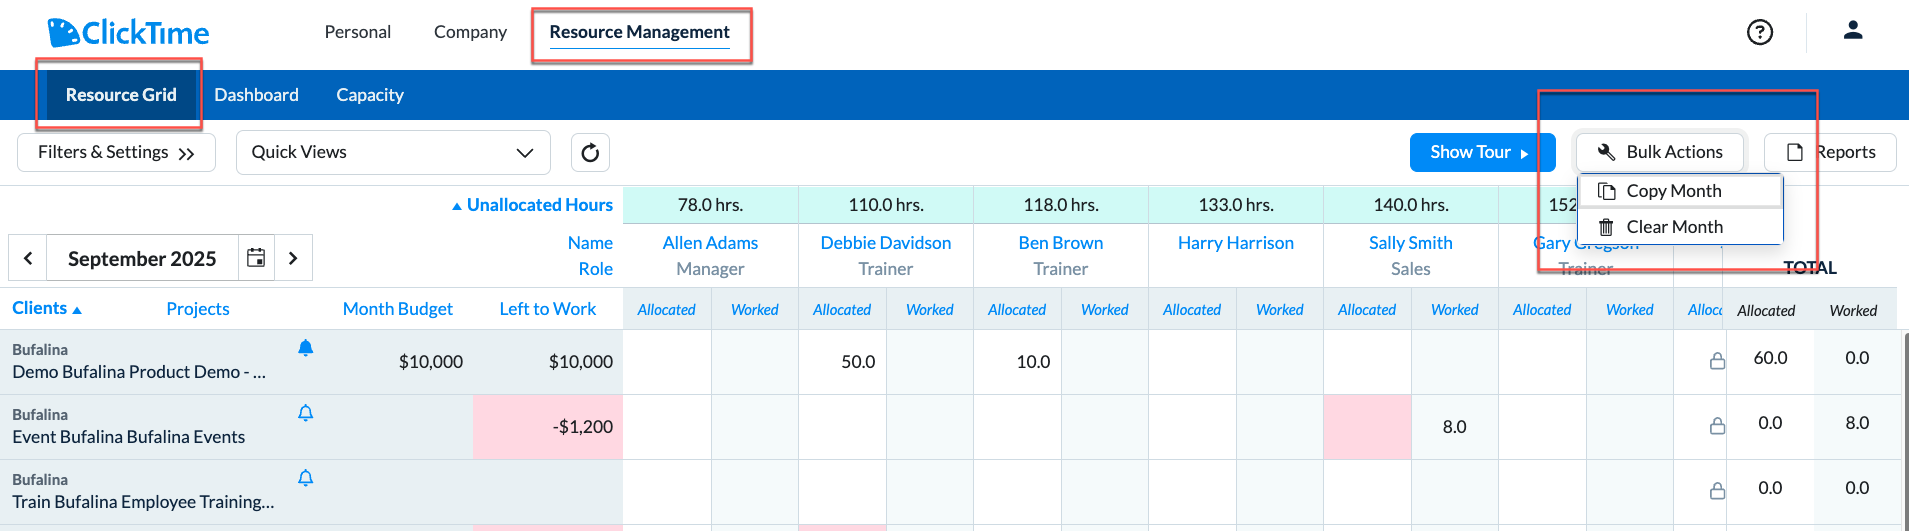Click bell icon for Event Bufalina Bufalina Events
The height and width of the screenshot is (531, 1909).
pos(306,413)
